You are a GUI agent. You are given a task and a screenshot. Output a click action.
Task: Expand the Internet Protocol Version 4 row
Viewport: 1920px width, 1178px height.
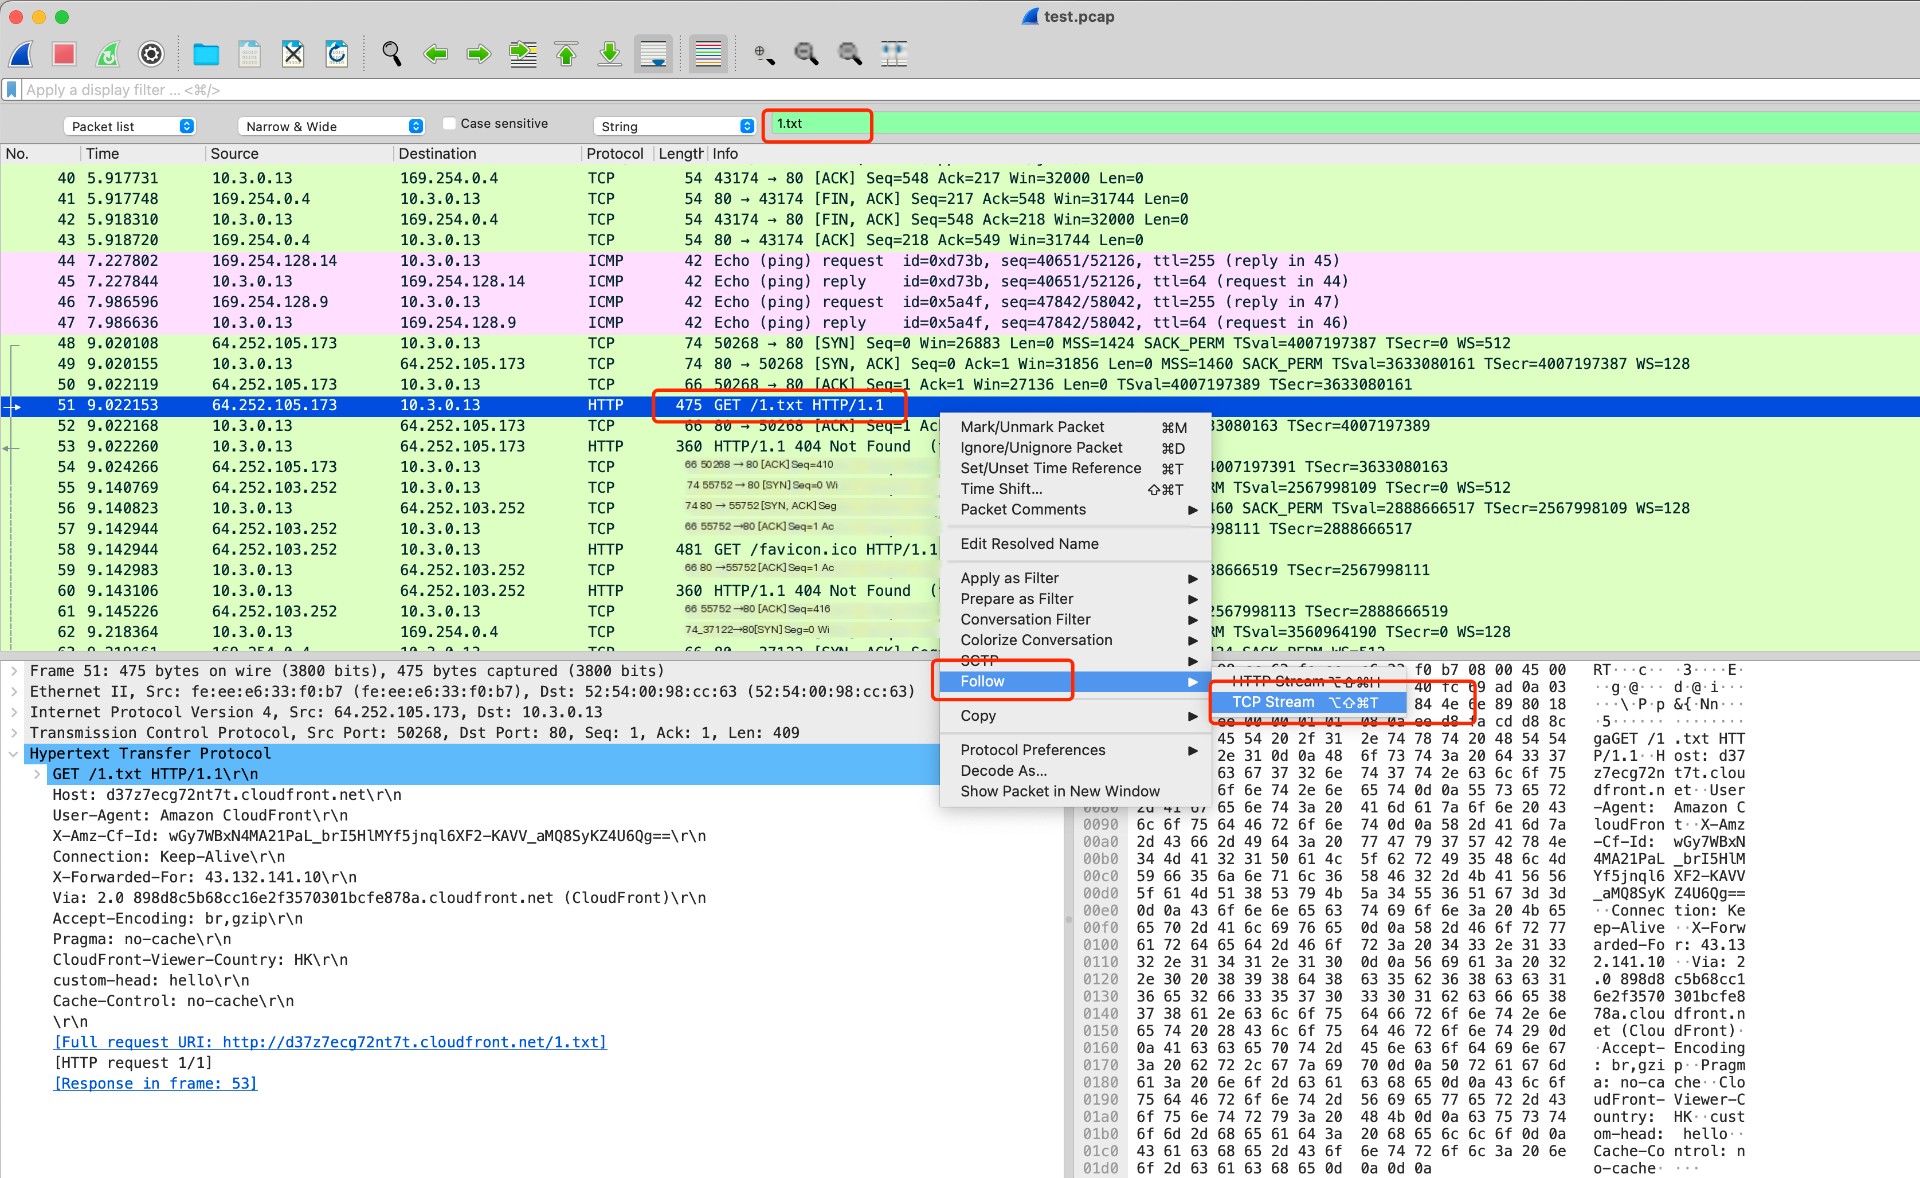click(x=14, y=712)
